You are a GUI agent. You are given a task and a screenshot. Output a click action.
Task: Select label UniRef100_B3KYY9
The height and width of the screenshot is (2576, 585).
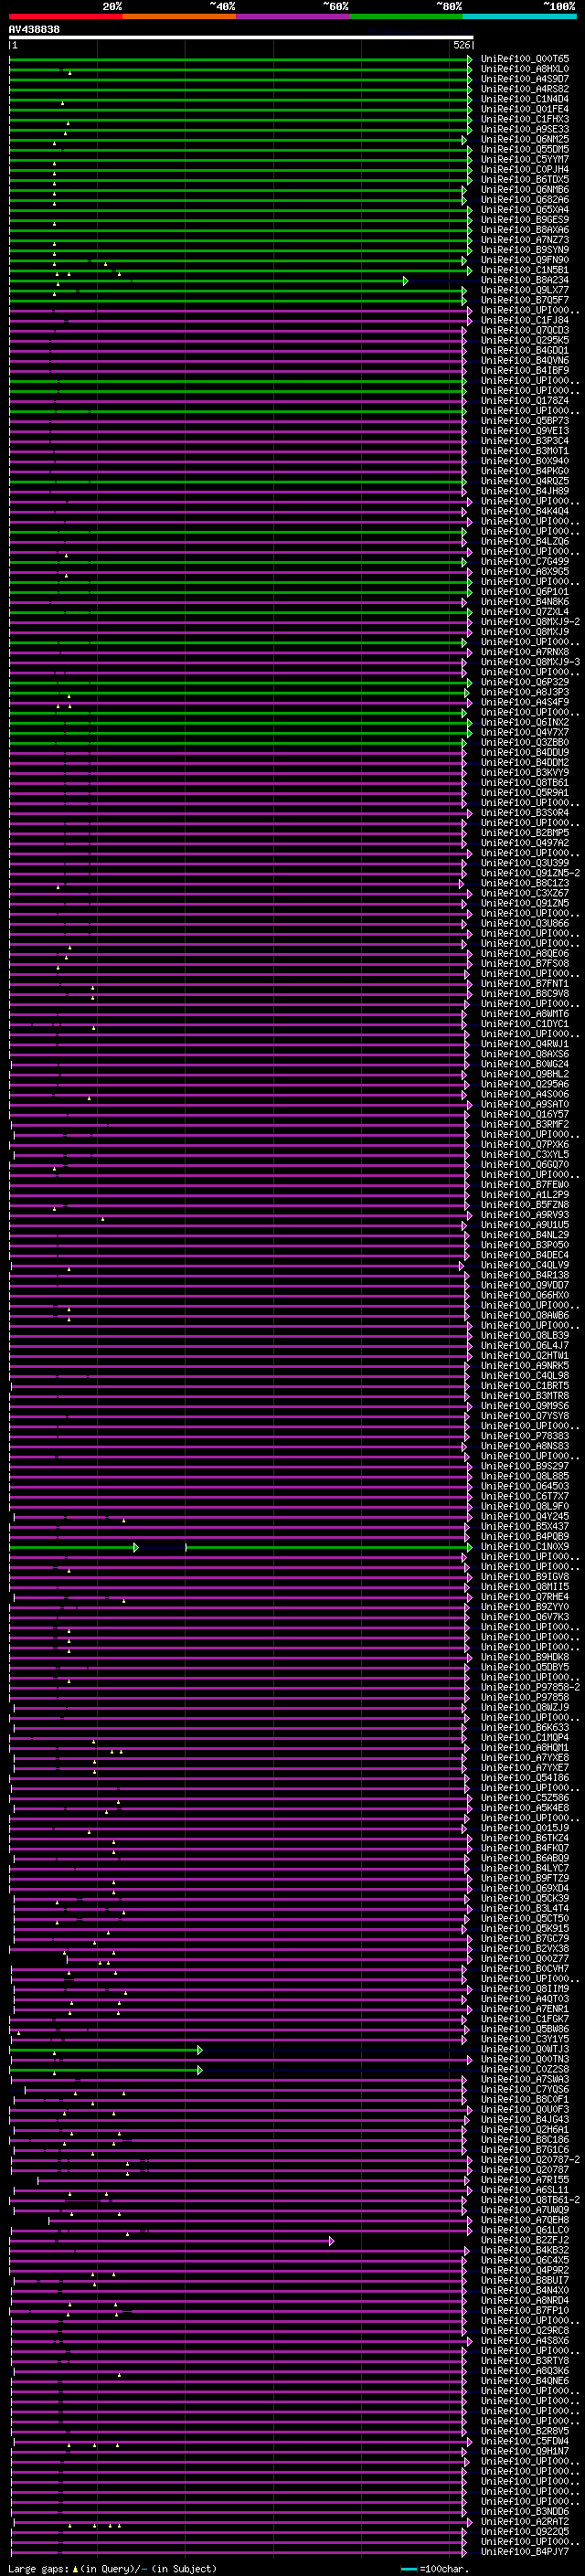(525, 772)
